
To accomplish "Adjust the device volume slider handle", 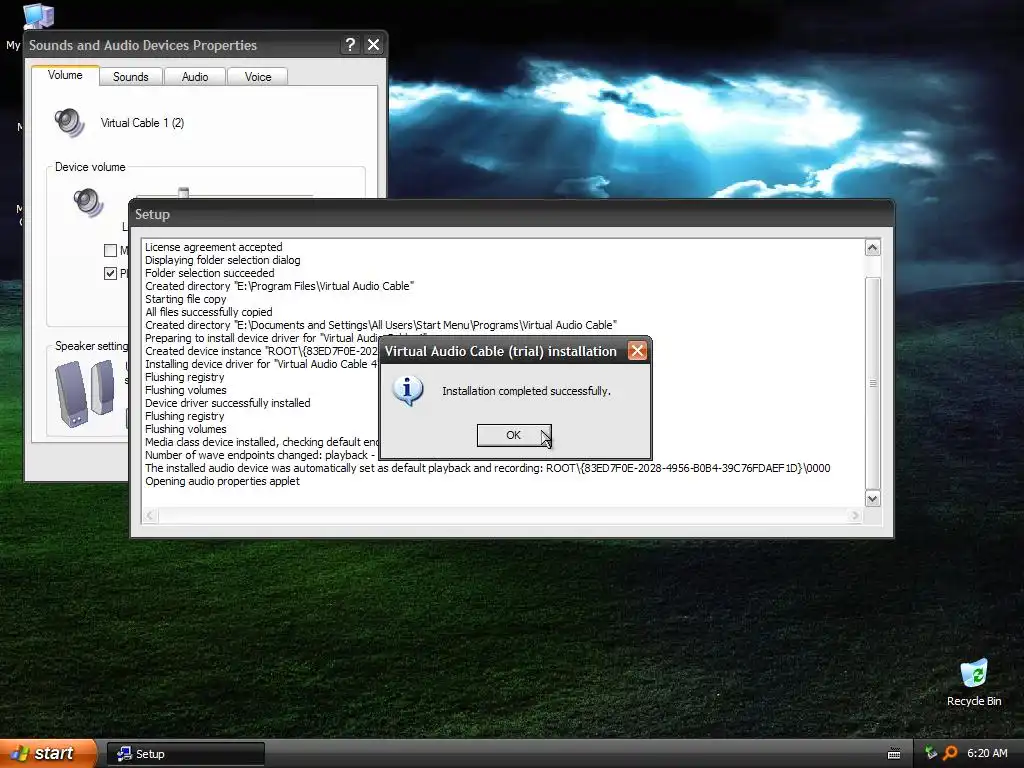I will click(x=184, y=193).
